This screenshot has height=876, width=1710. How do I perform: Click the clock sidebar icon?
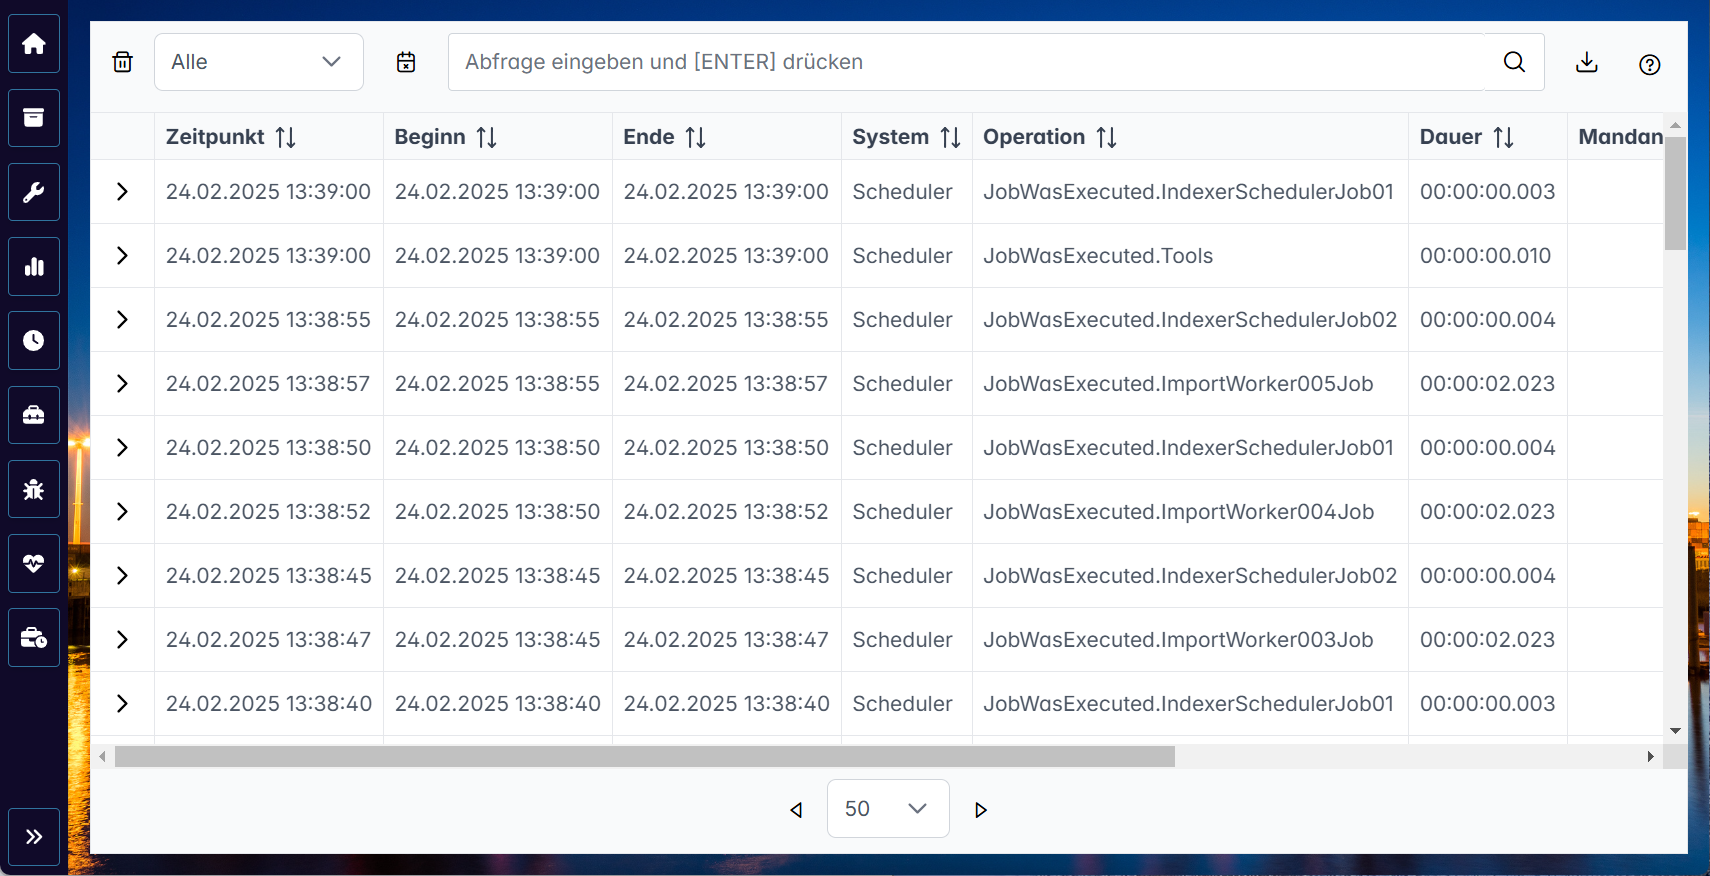tap(34, 340)
